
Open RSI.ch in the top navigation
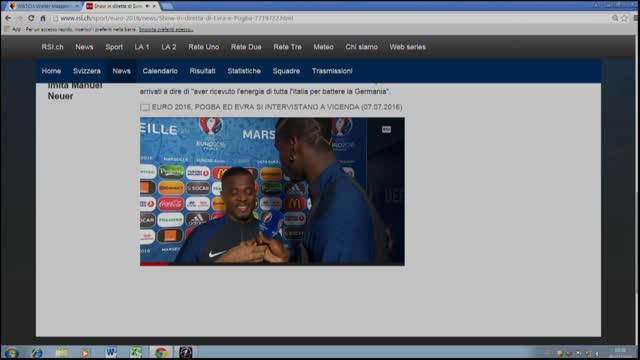(52, 47)
